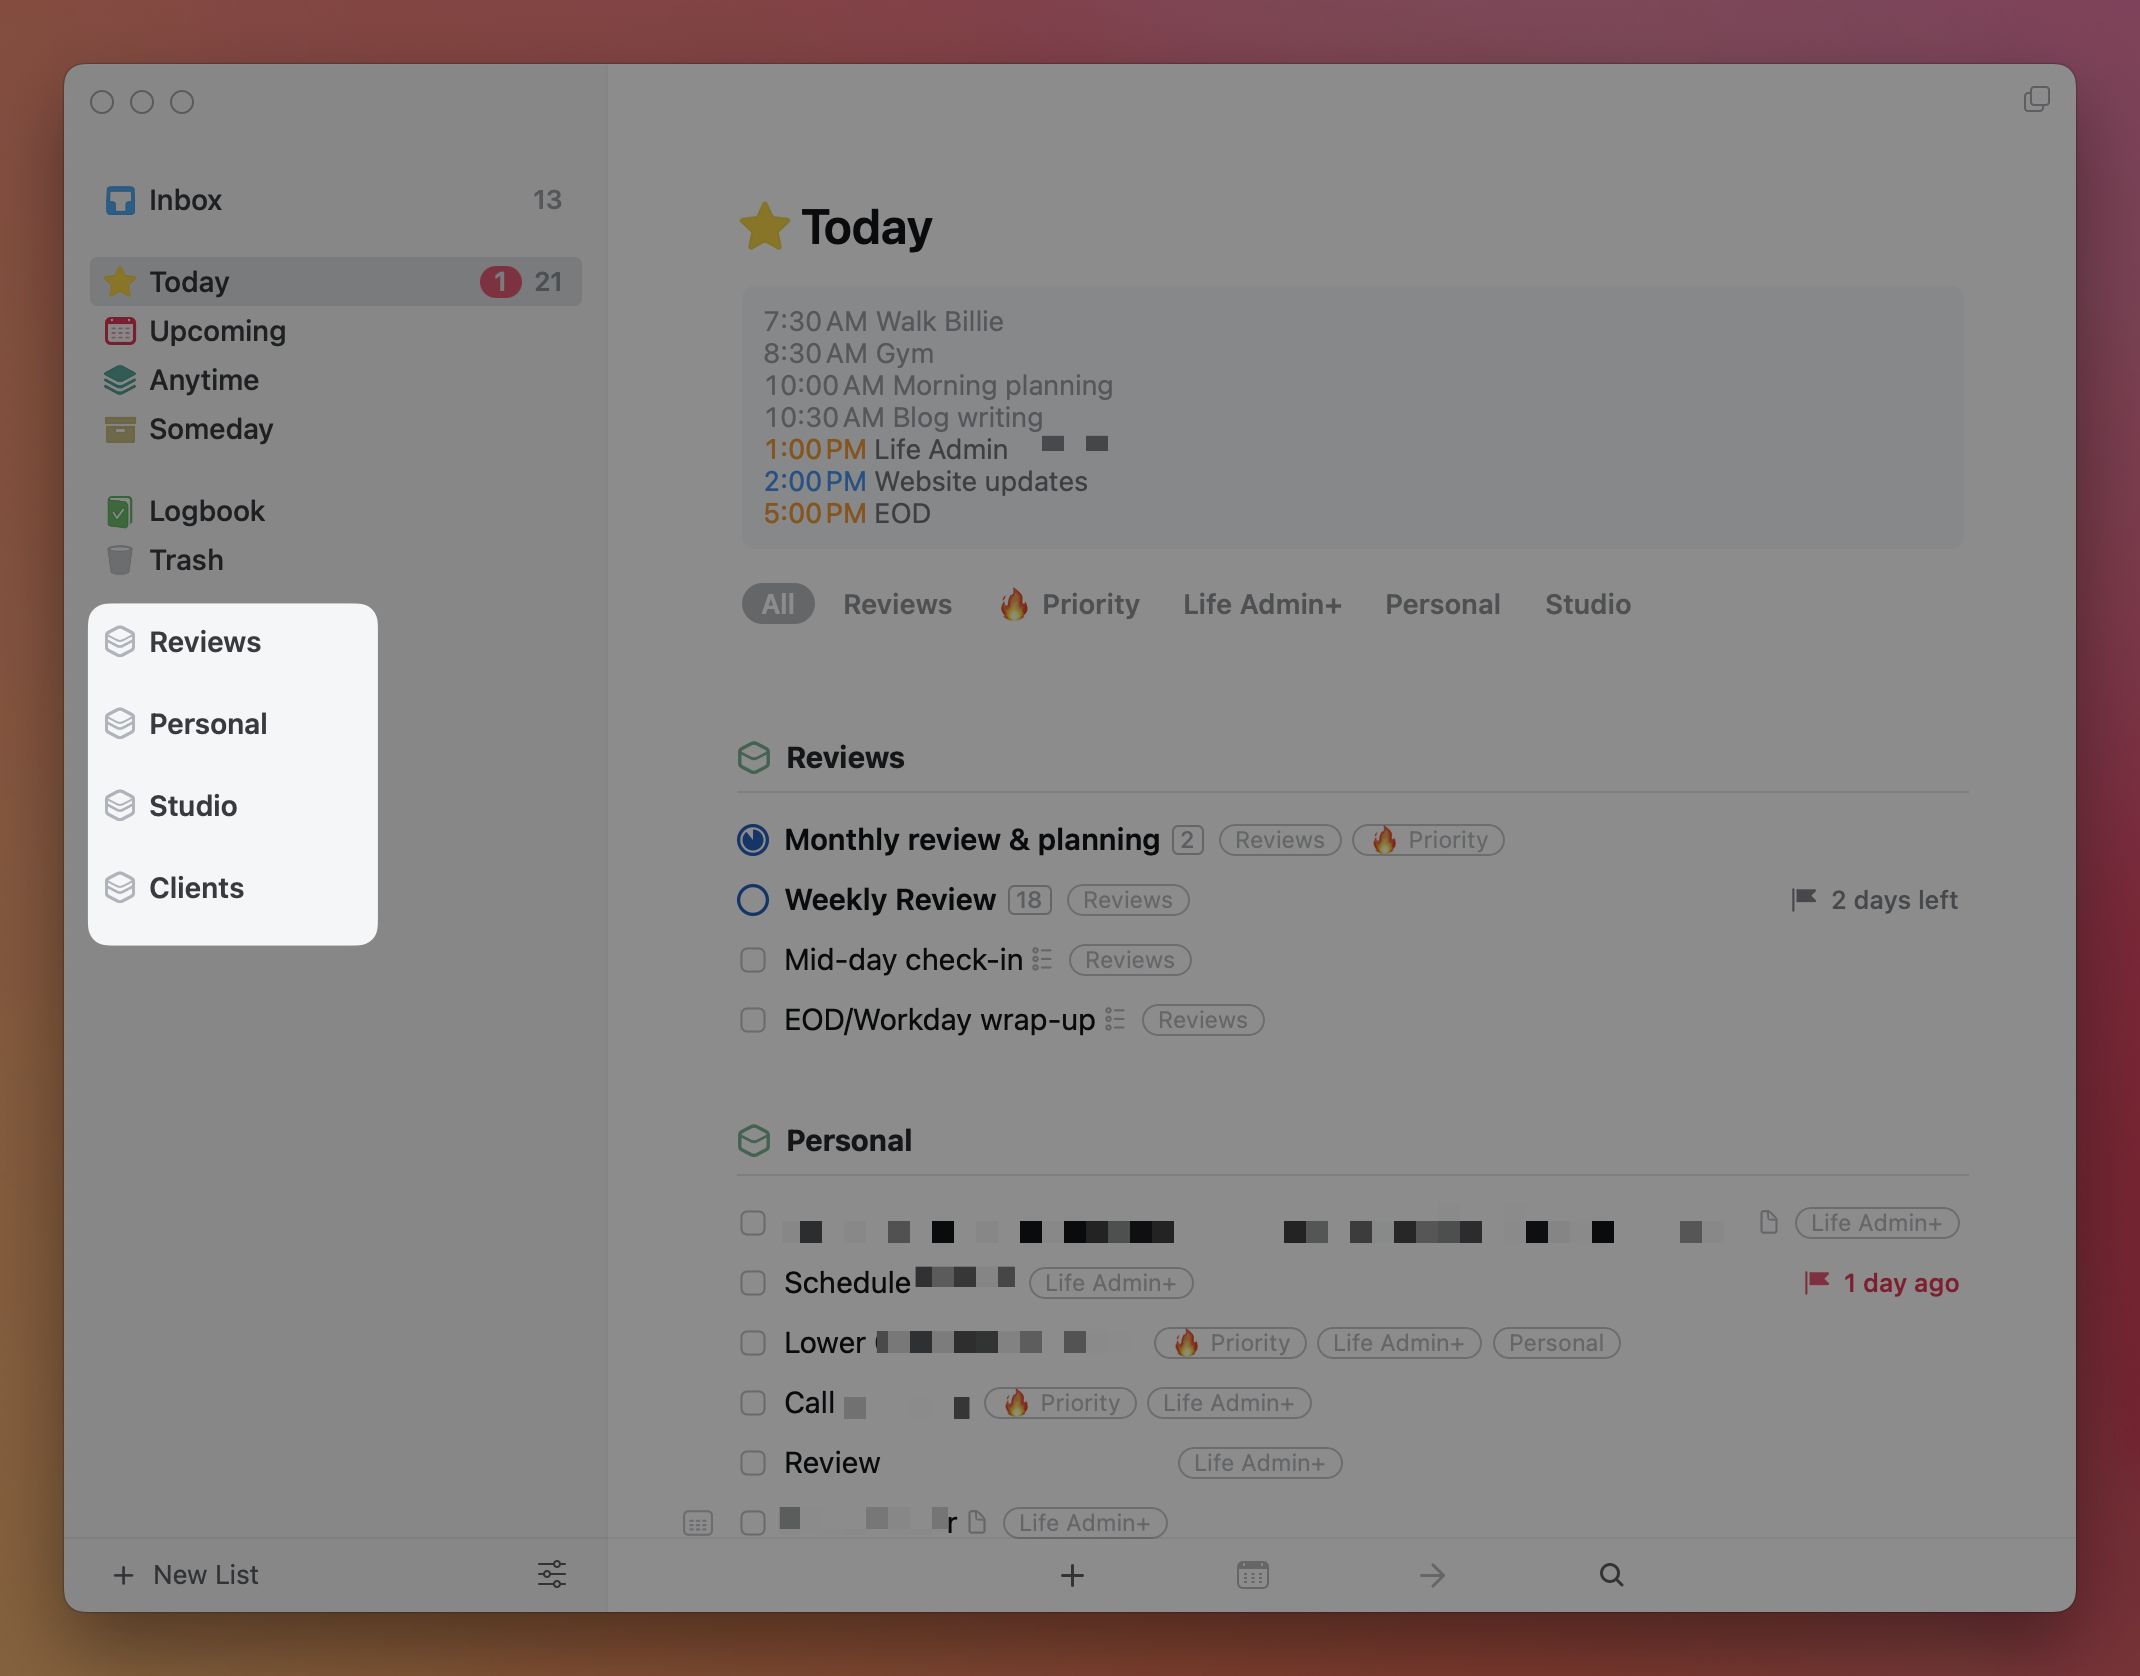This screenshot has width=2140, height=1676.
Task: Click the sidebar filter settings icon
Action: 551,1575
